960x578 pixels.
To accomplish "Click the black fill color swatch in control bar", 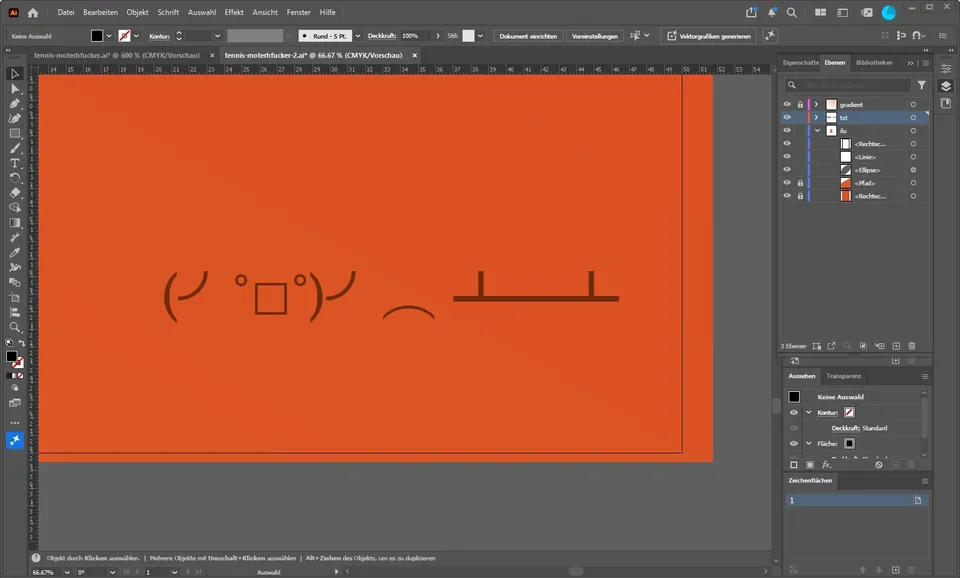I will (x=97, y=36).
